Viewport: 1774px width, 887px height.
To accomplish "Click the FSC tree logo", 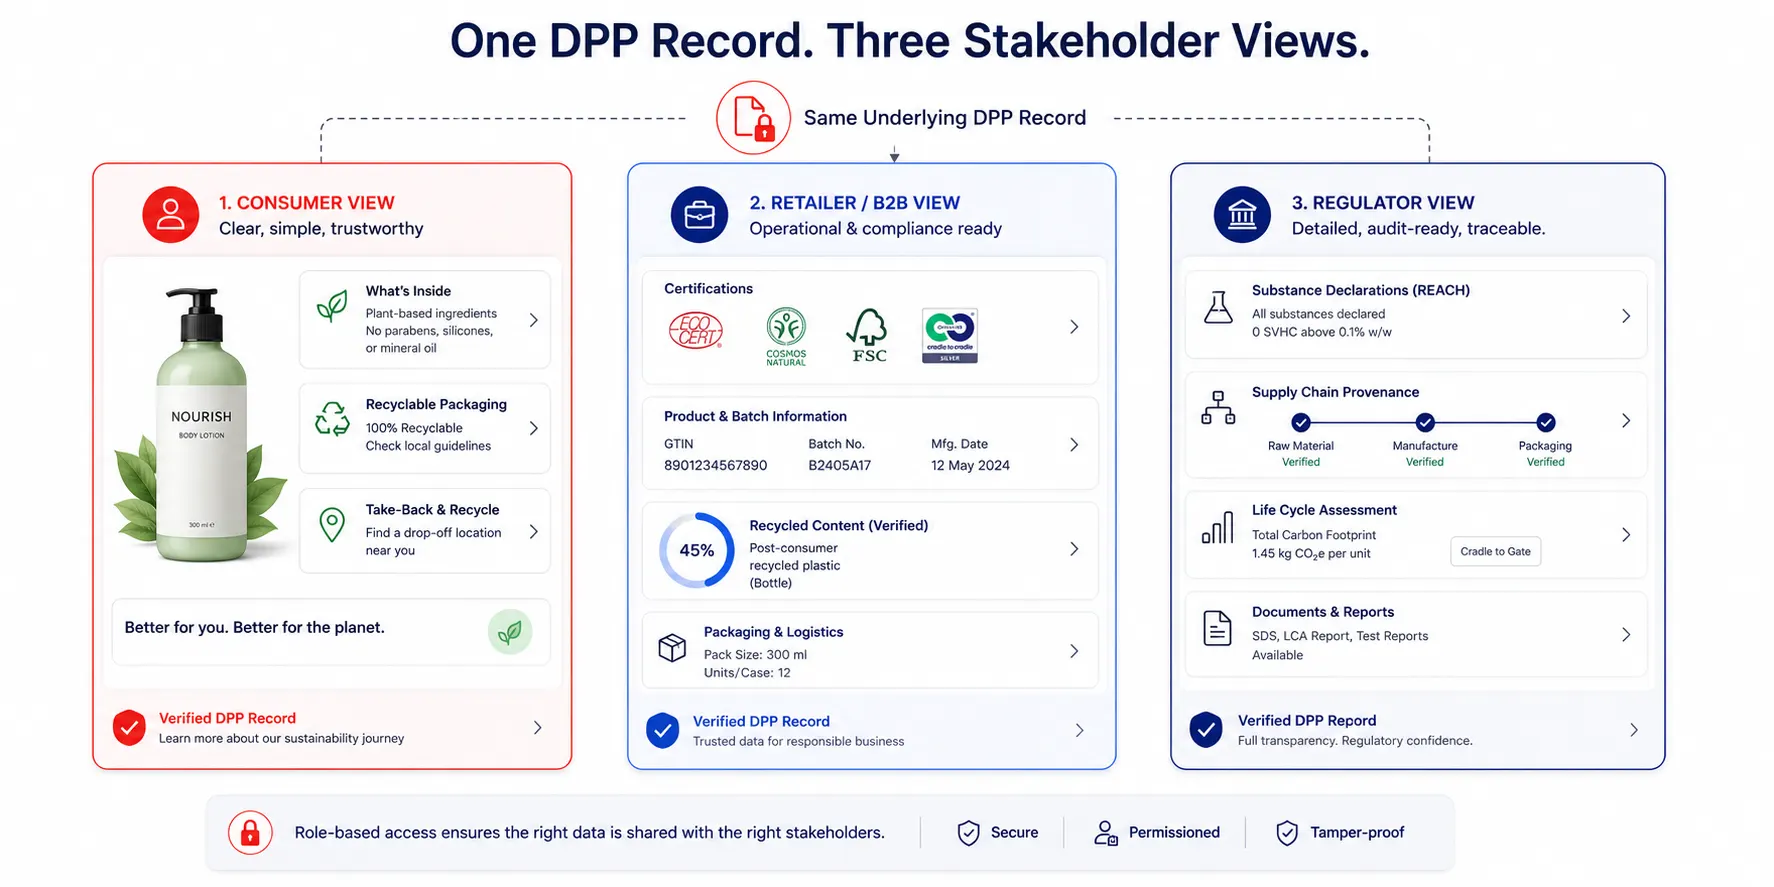I will 868,336.
